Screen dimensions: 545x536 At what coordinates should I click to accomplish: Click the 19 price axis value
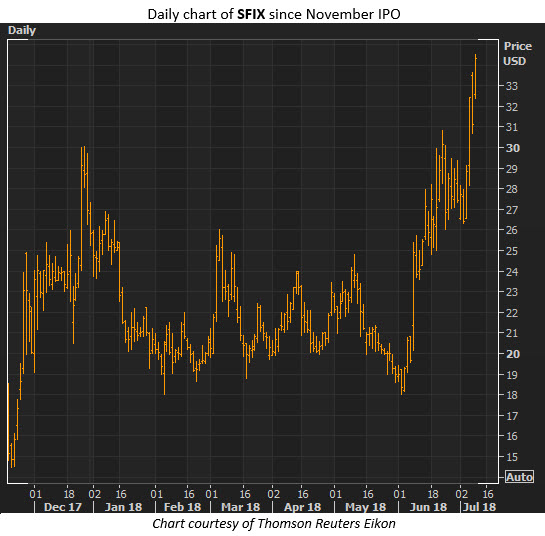512,375
